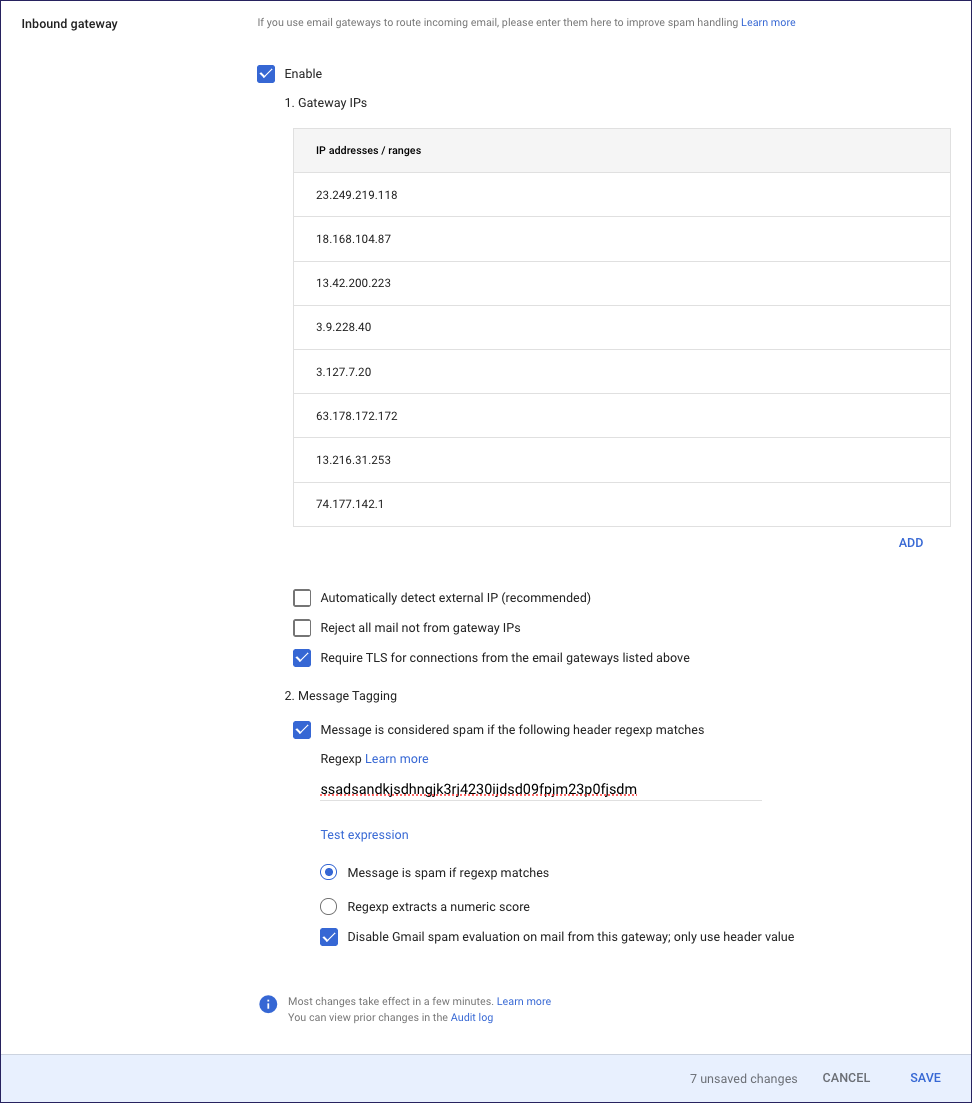
Task: Disable Gmail spam evaluation on gateway mail
Action: [329, 936]
